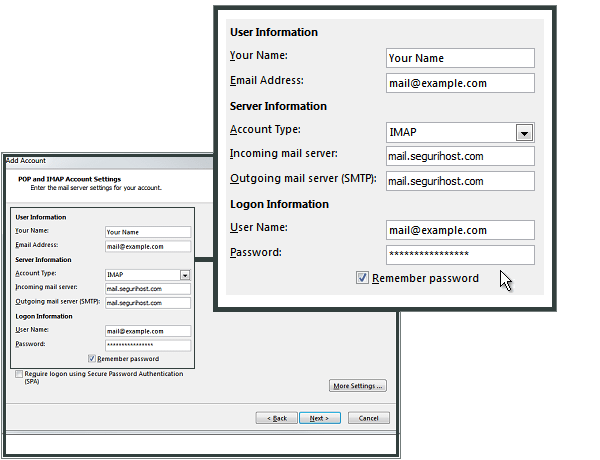The height and width of the screenshot is (460, 600).
Task: Click the Password field in enlarged view
Action: 460,255
